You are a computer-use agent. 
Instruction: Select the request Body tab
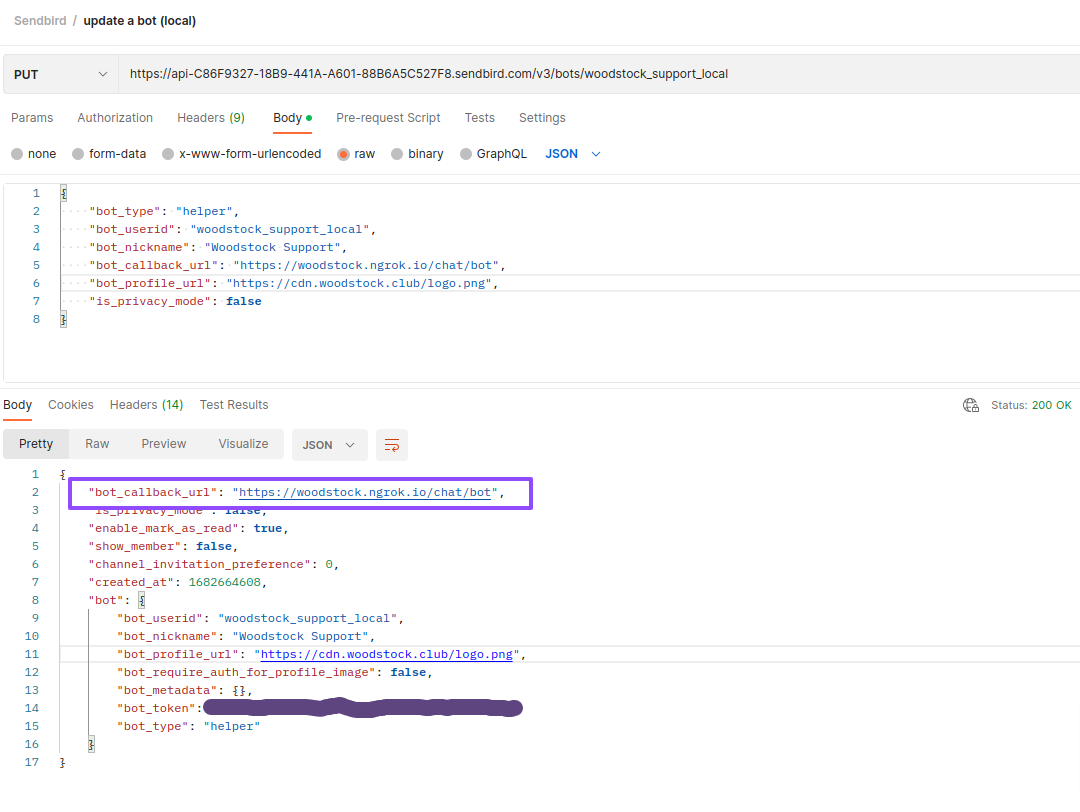pyautogui.click(x=292, y=118)
